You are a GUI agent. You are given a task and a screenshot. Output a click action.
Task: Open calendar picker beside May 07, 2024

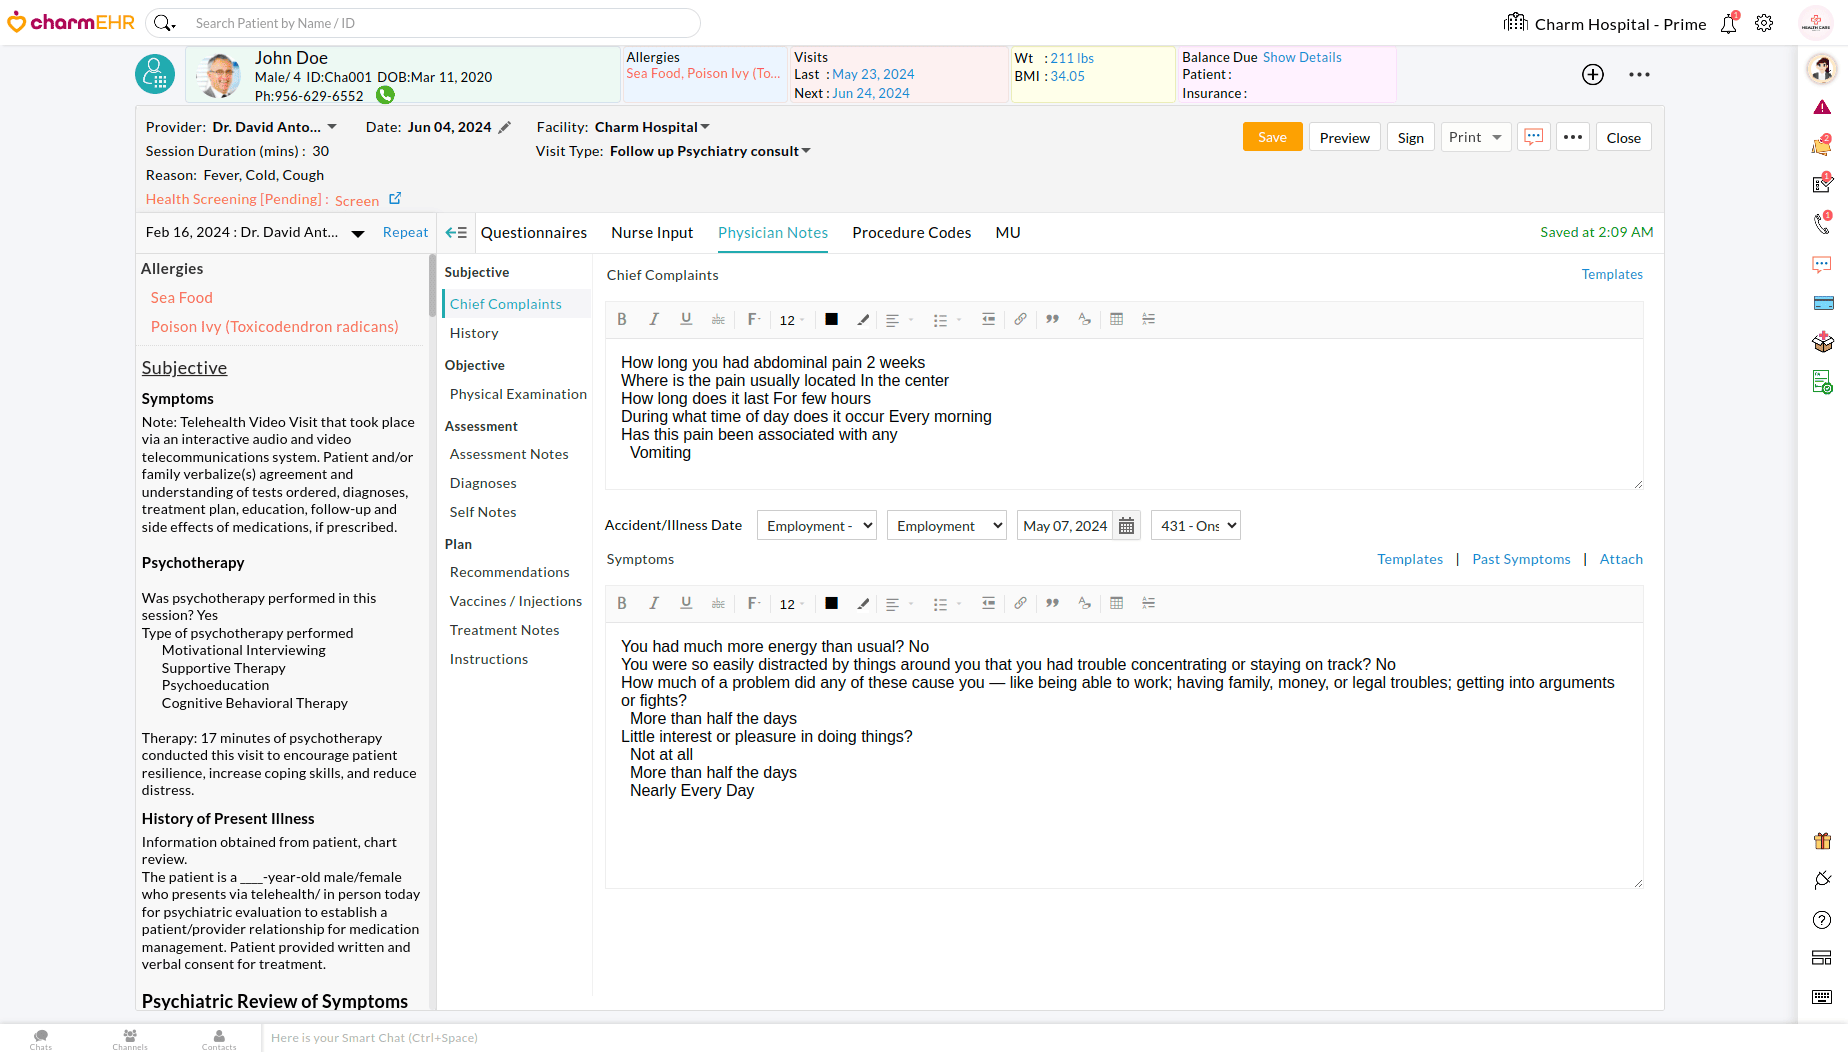(x=1126, y=526)
